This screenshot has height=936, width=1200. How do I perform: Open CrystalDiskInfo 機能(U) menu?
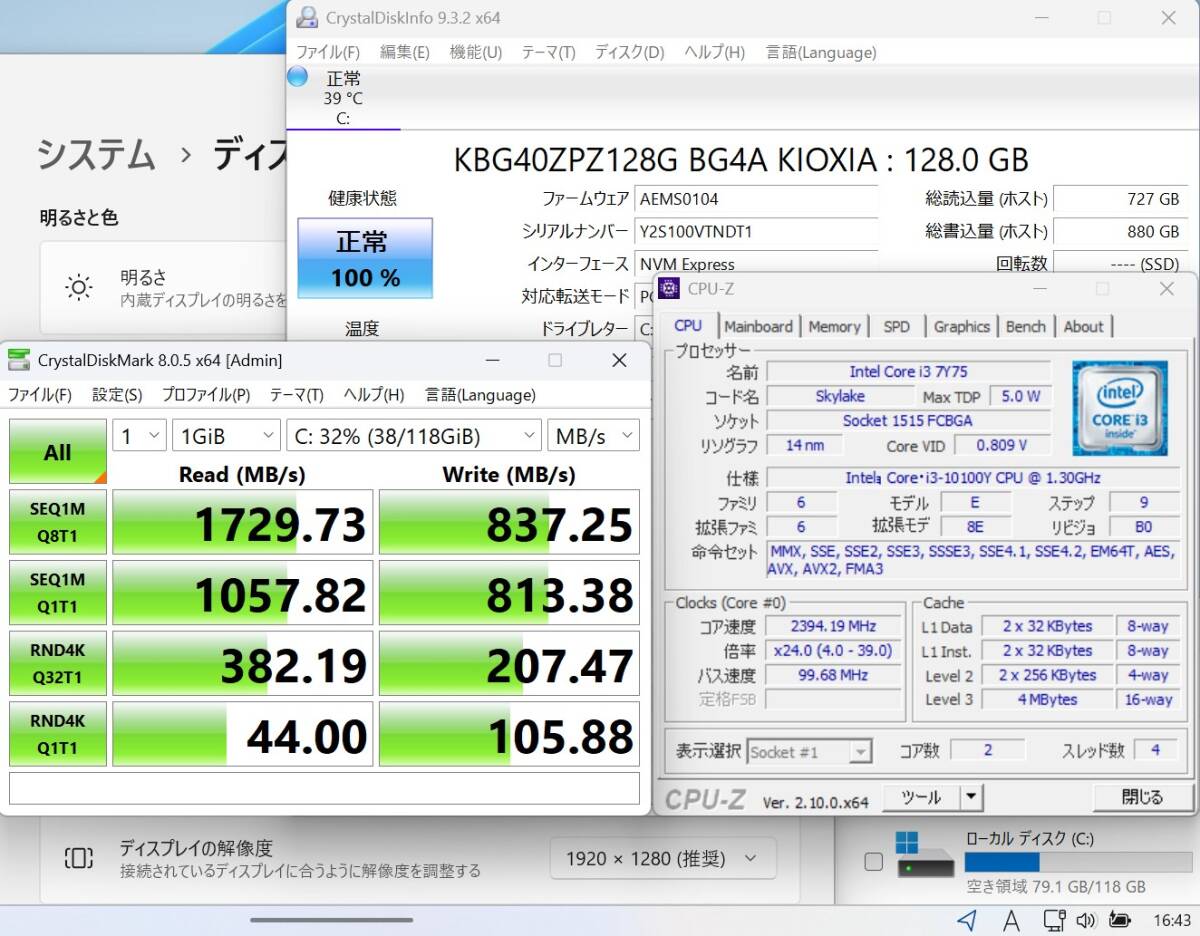coord(476,52)
